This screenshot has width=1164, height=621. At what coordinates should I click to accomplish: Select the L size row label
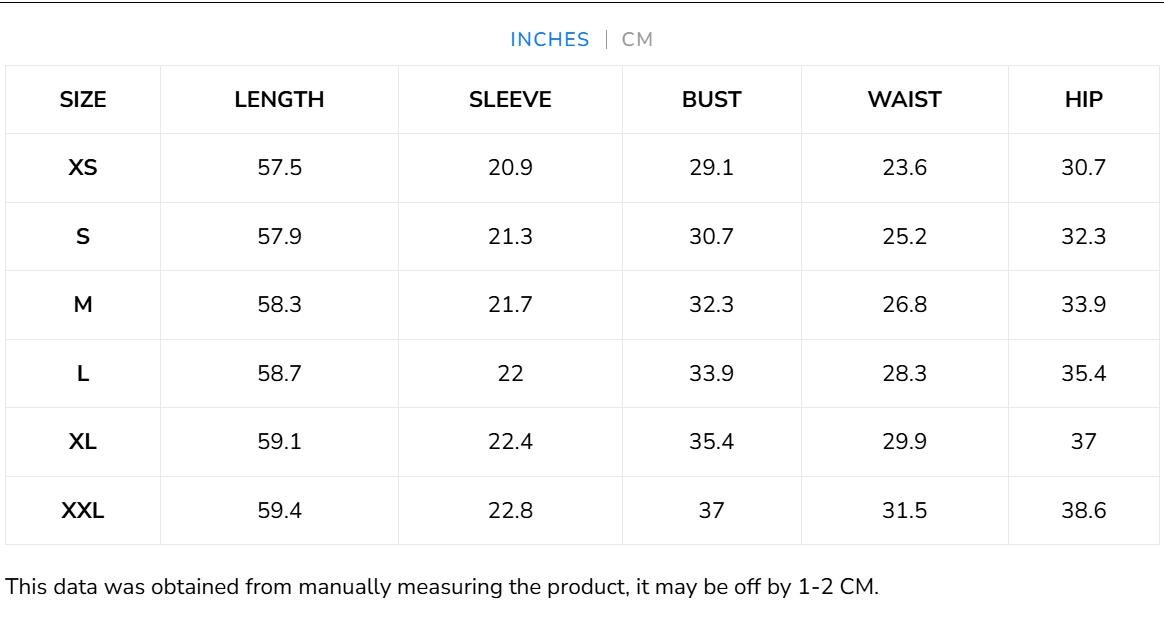pos(83,374)
